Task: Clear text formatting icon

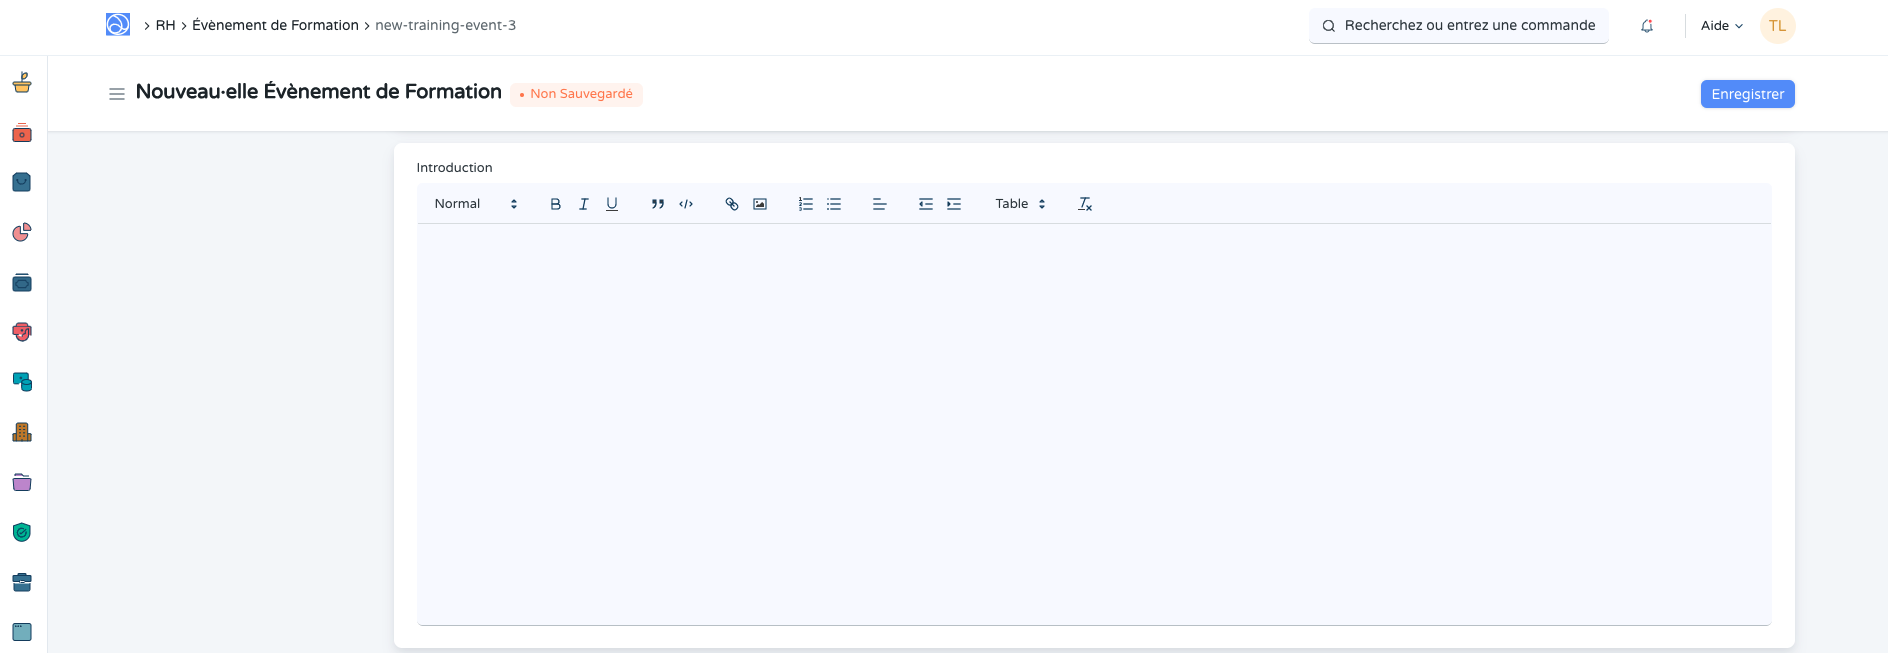Action: pyautogui.click(x=1085, y=204)
